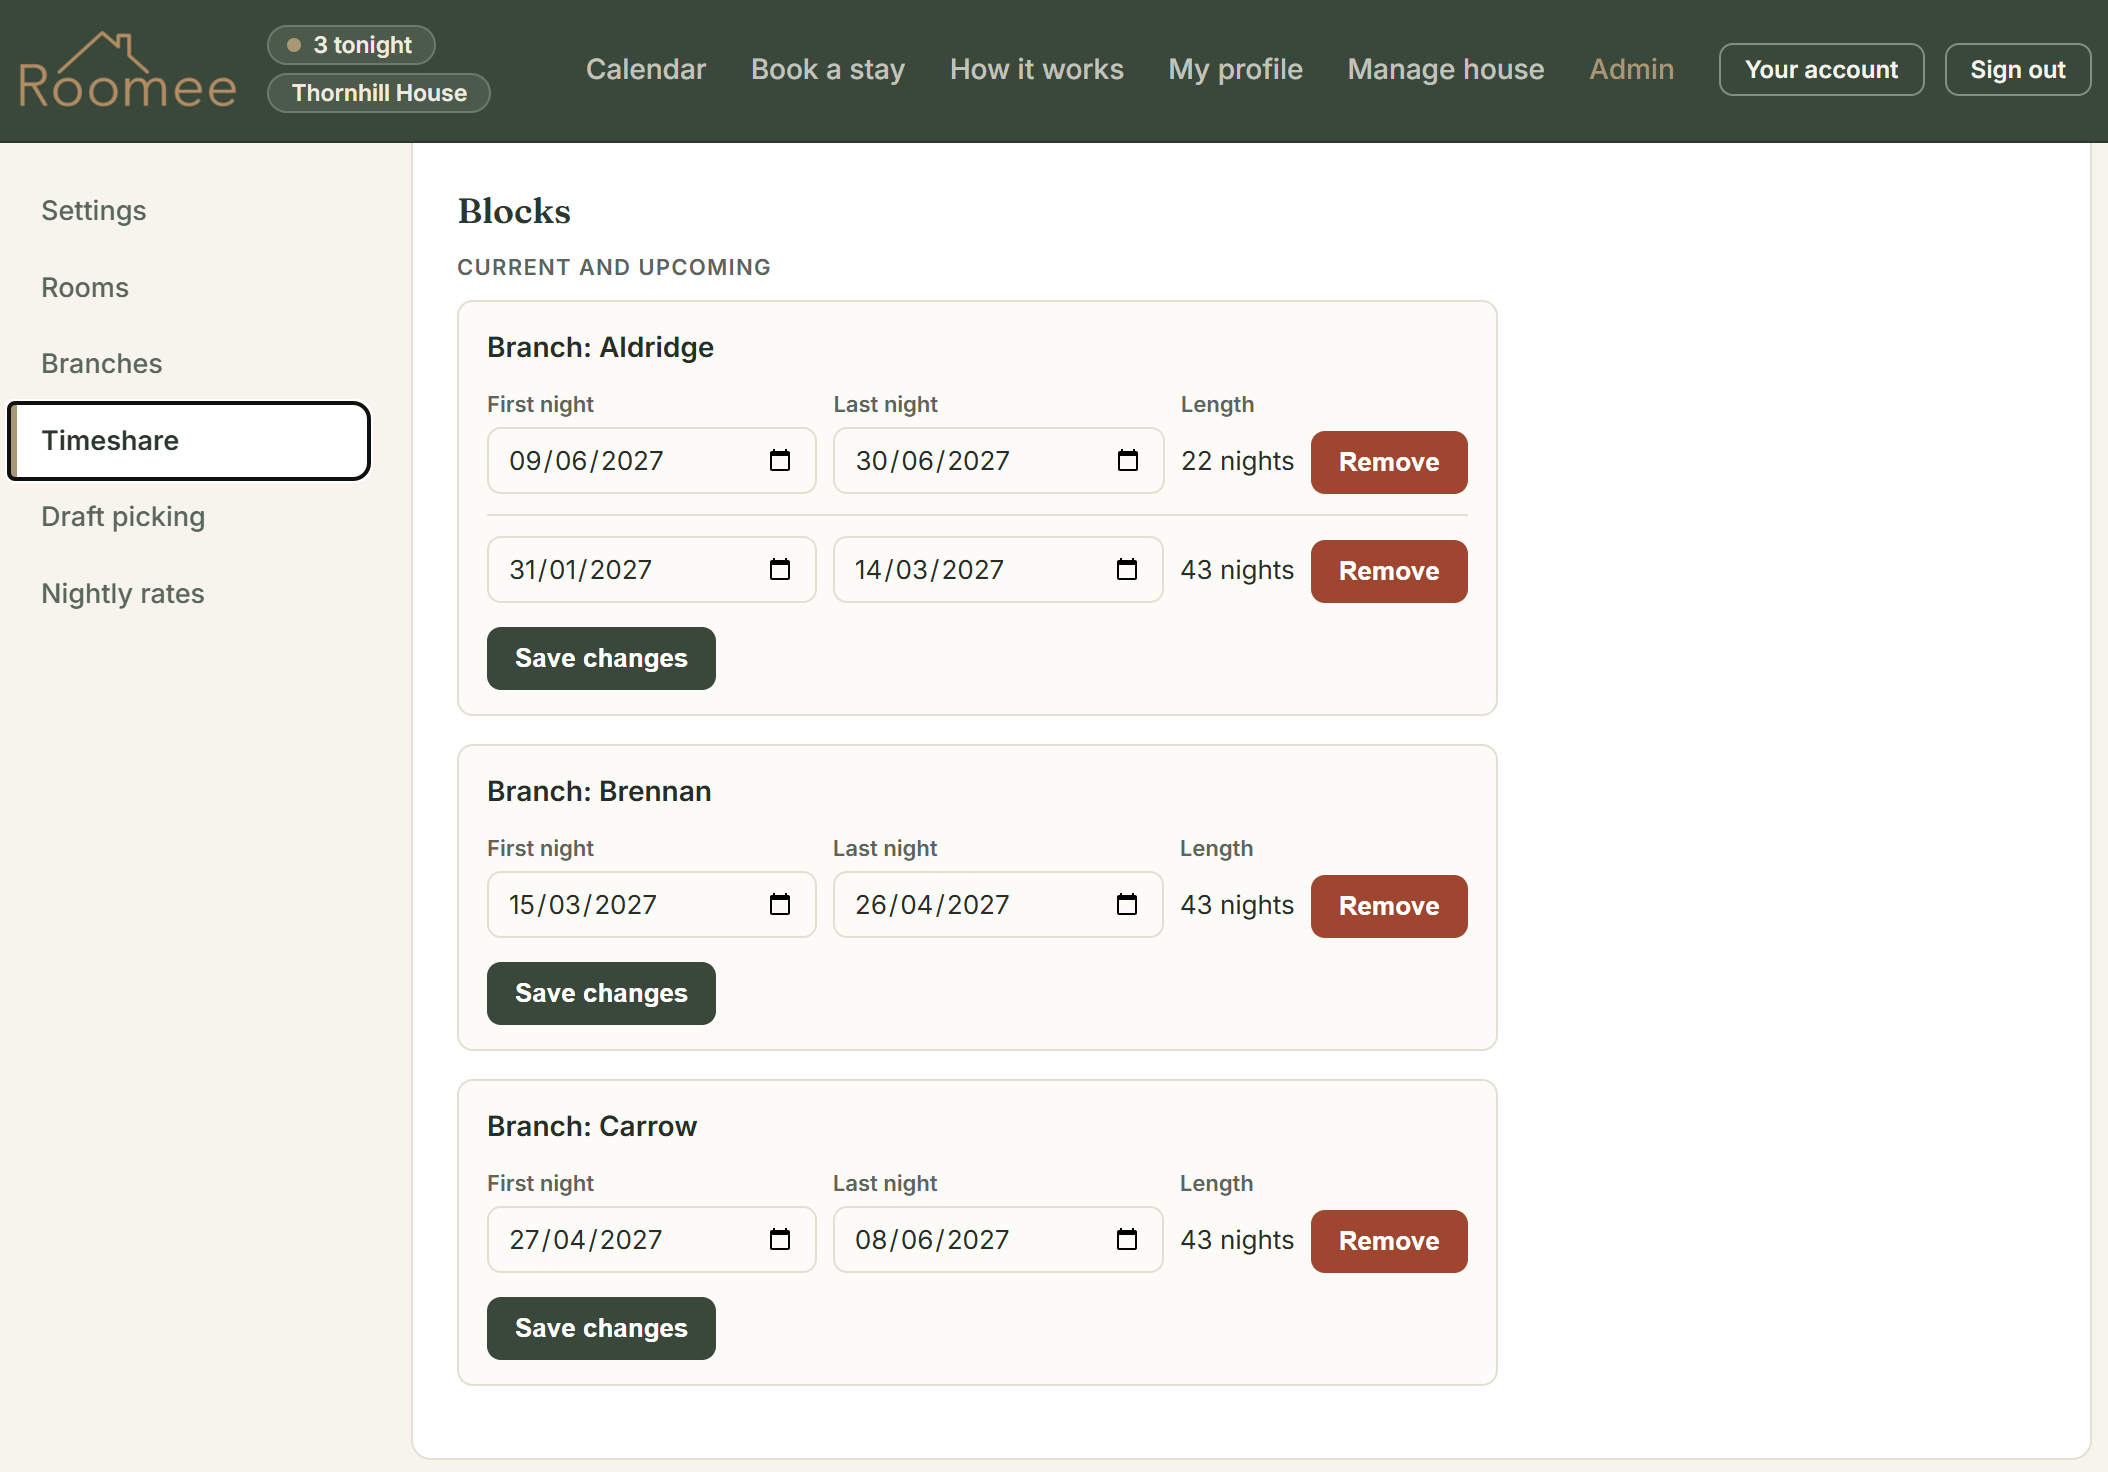The height and width of the screenshot is (1472, 2108).
Task: Click the 3 tonight status pill
Action: click(x=351, y=45)
